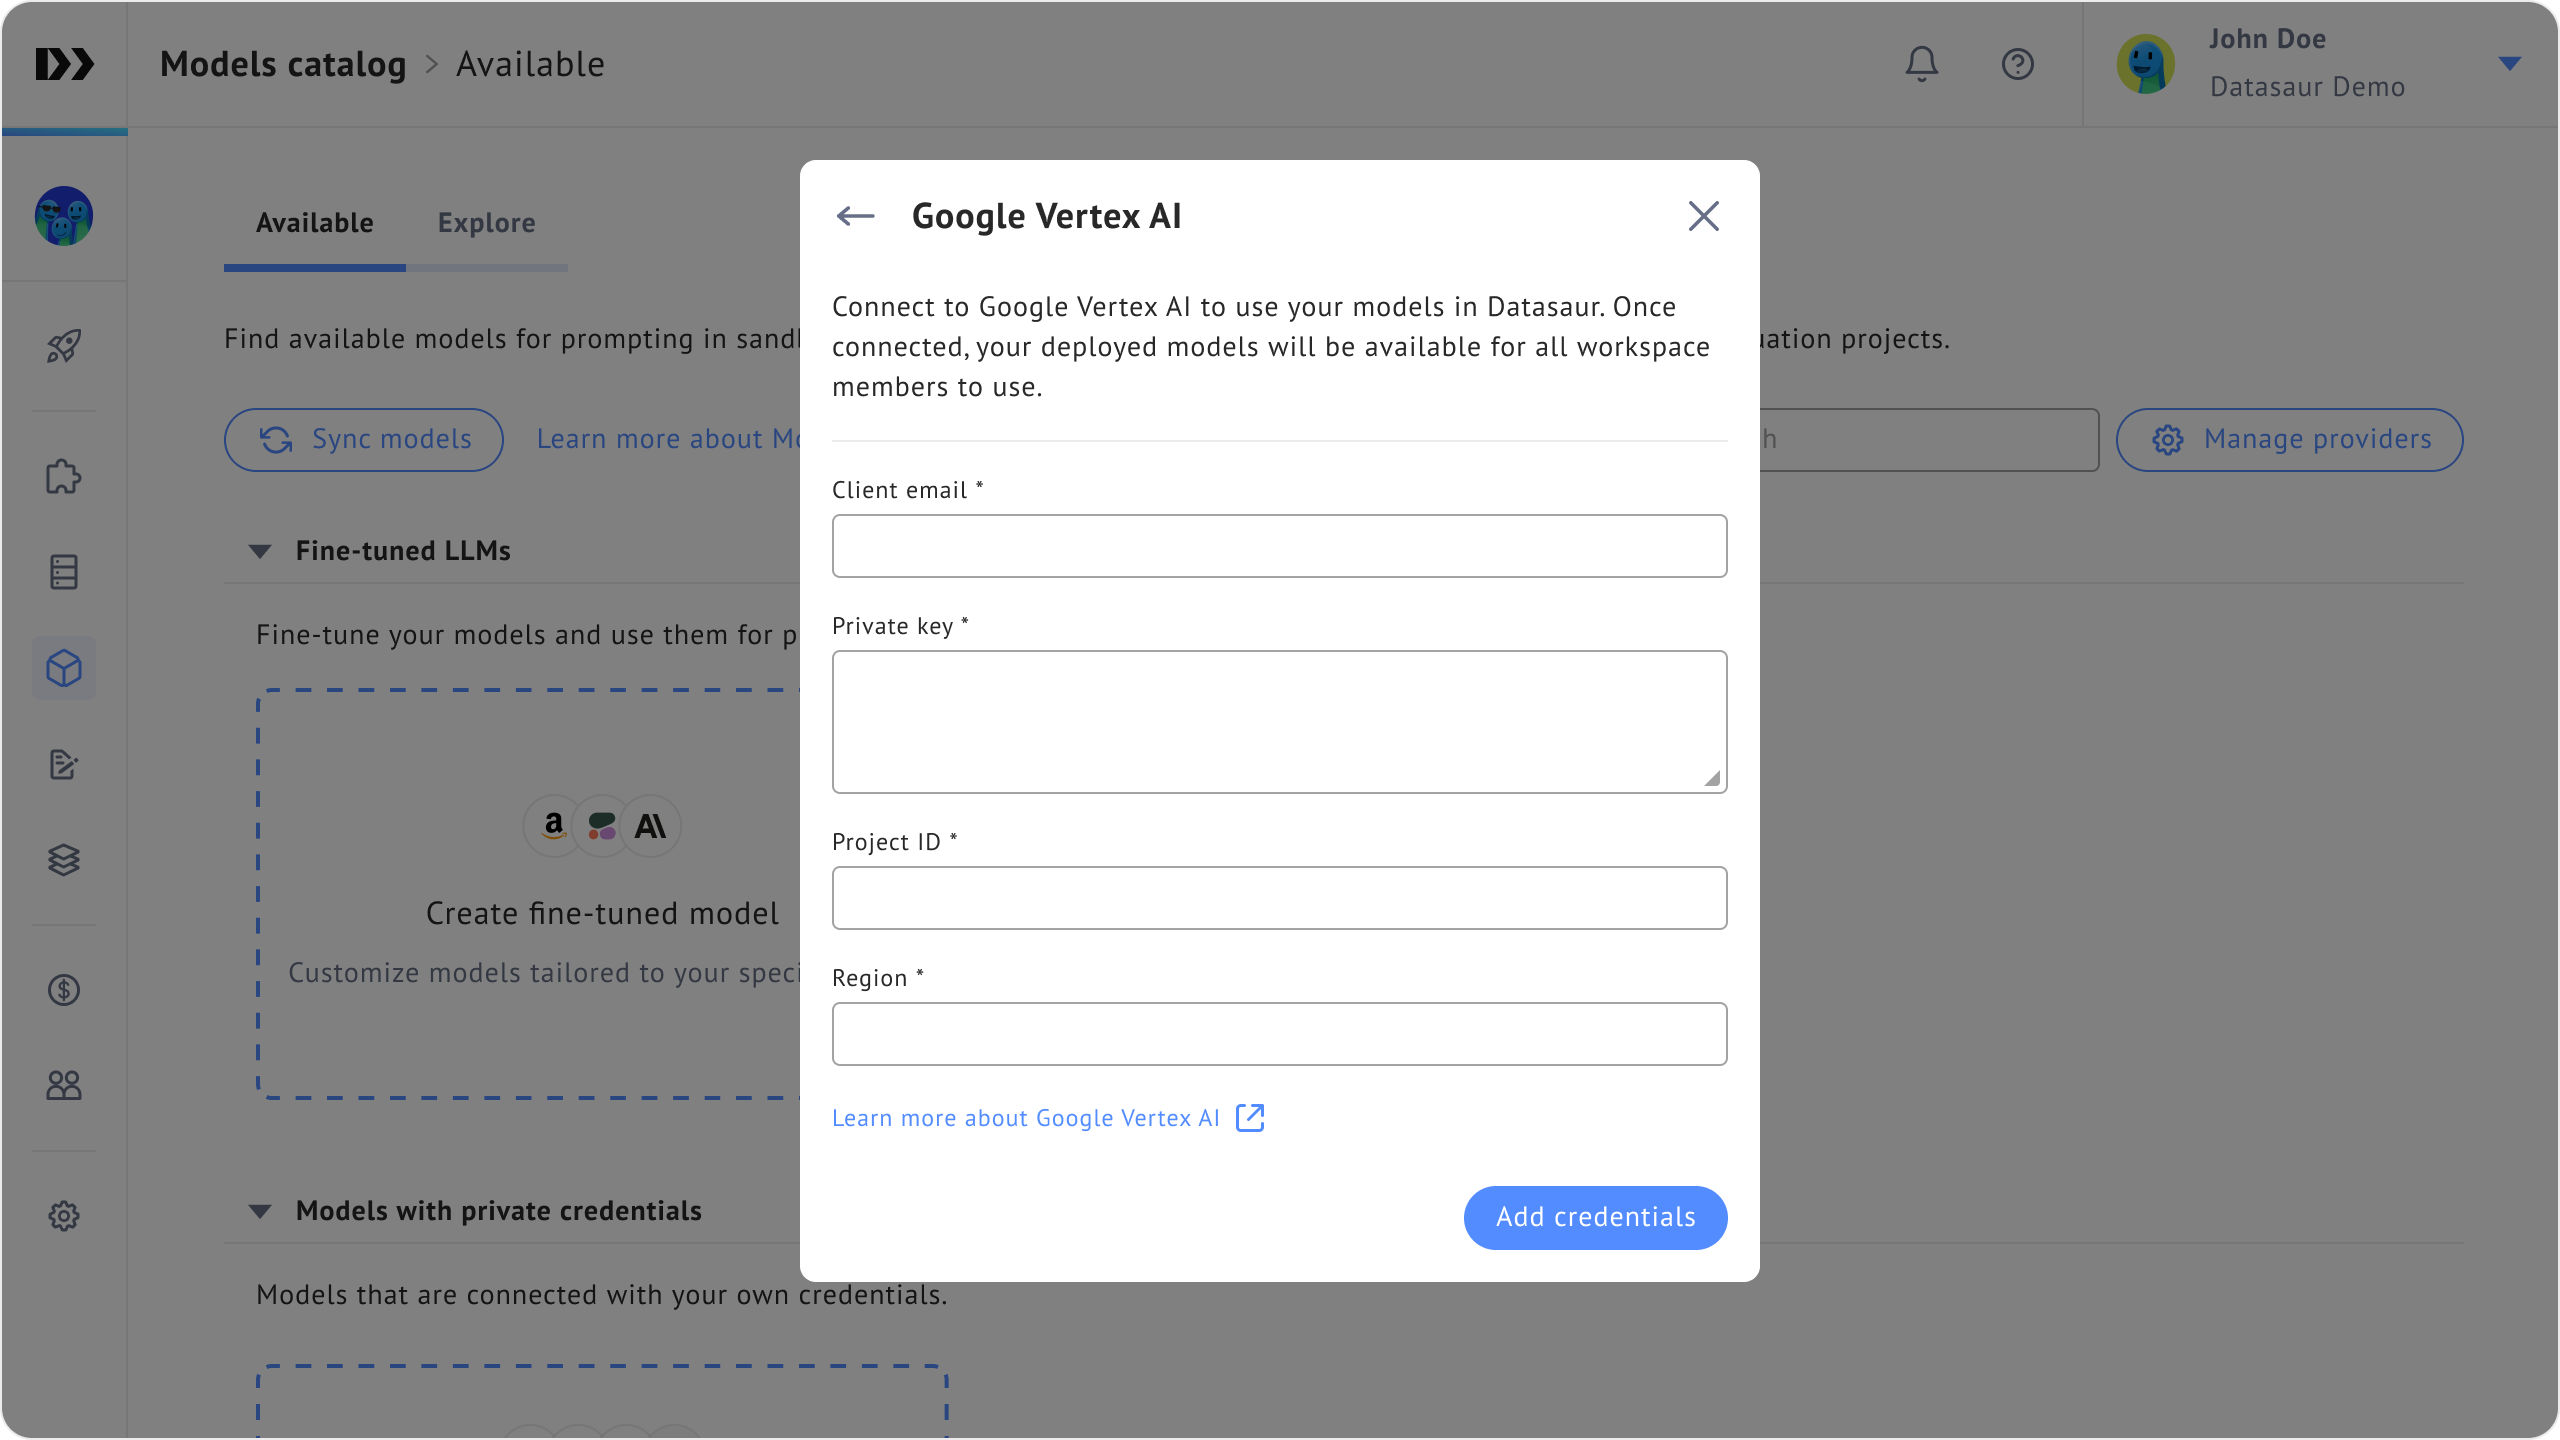Click the Add credentials button
2560x1440 pixels.
pyautogui.click(x=1595, y=1217)
